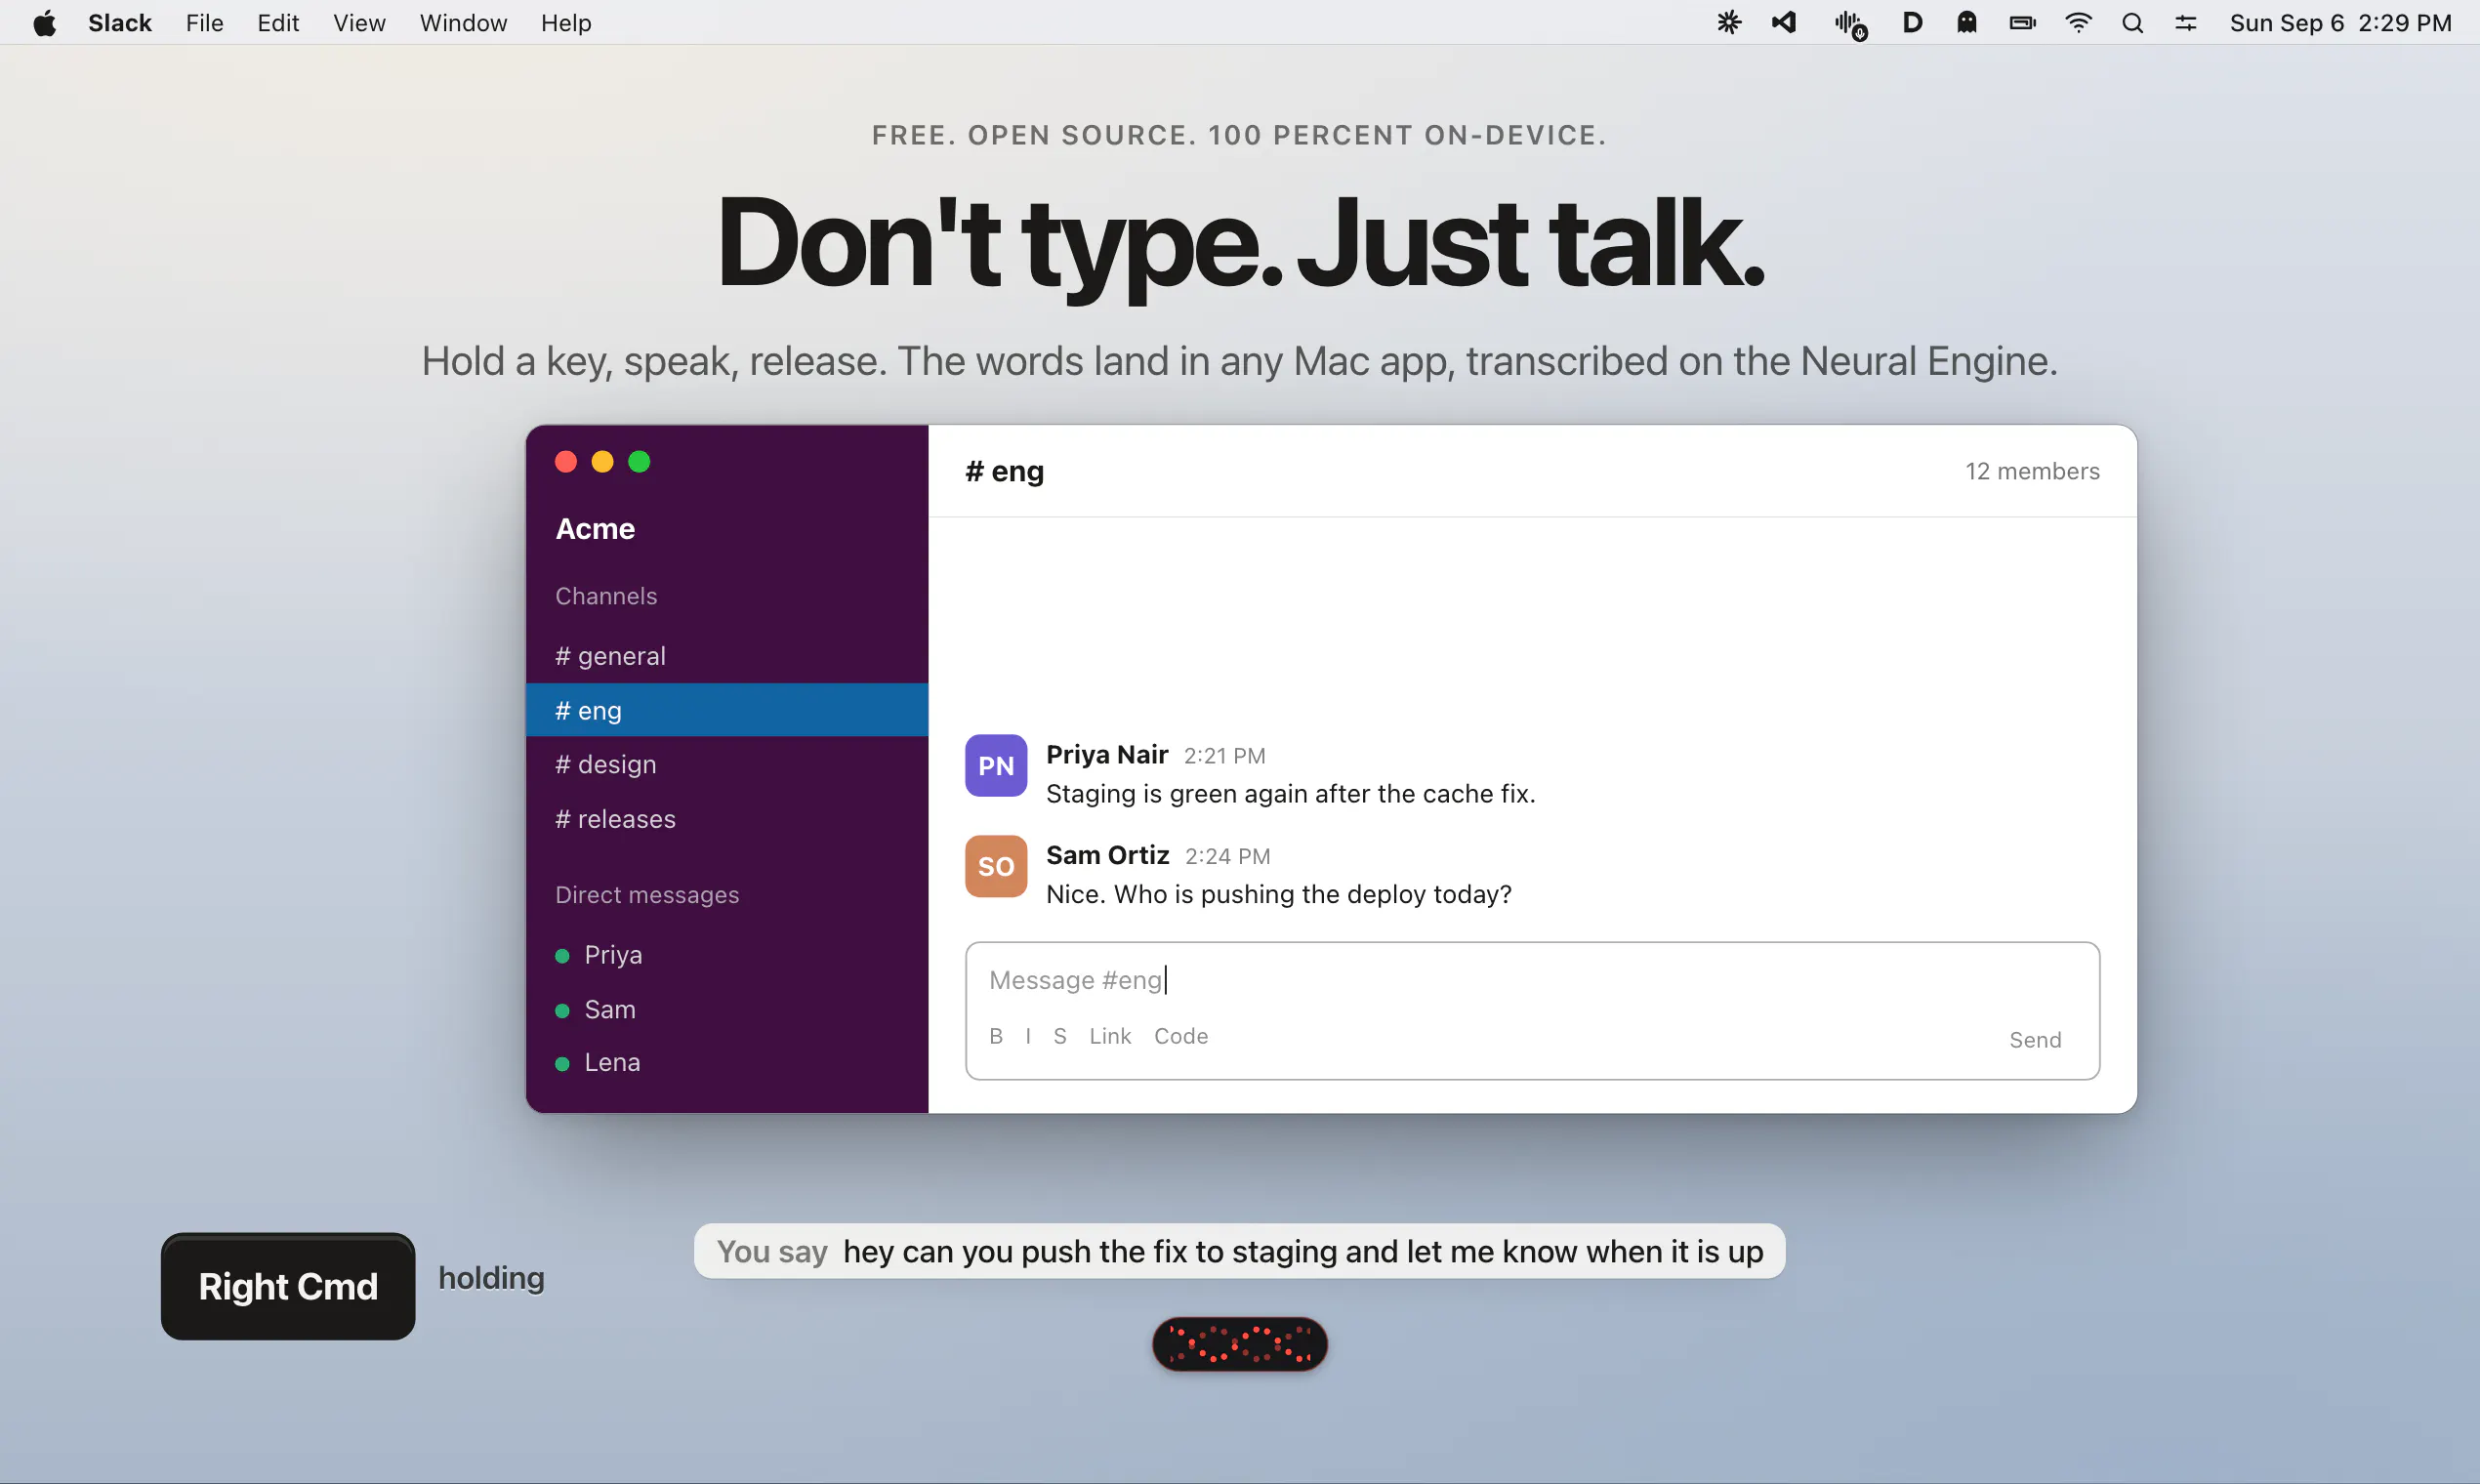The height and width of the screenshot is (1484, 2480).
Task: Minimize the Slack mockup window (yellow button)
Action: coord(602,461)
